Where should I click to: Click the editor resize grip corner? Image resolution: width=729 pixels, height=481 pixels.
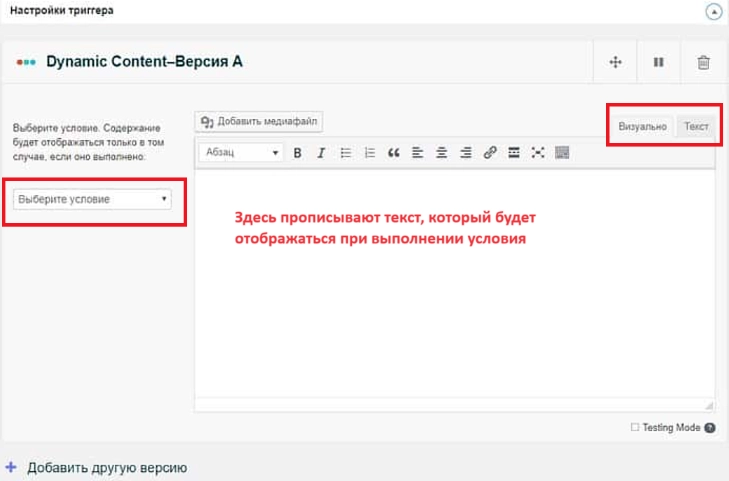[709, 406]
